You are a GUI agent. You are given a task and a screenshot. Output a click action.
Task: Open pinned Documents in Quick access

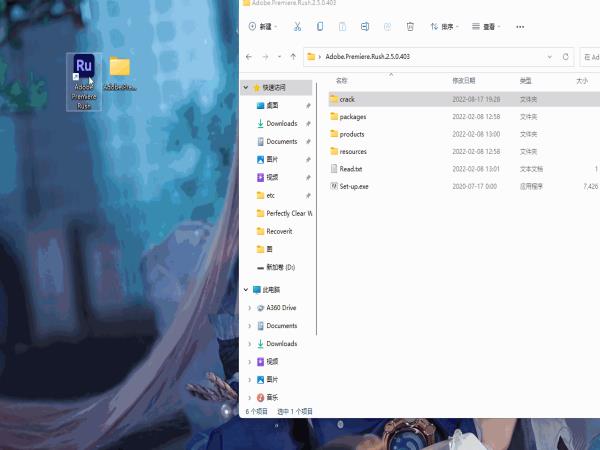click(282, 141)
